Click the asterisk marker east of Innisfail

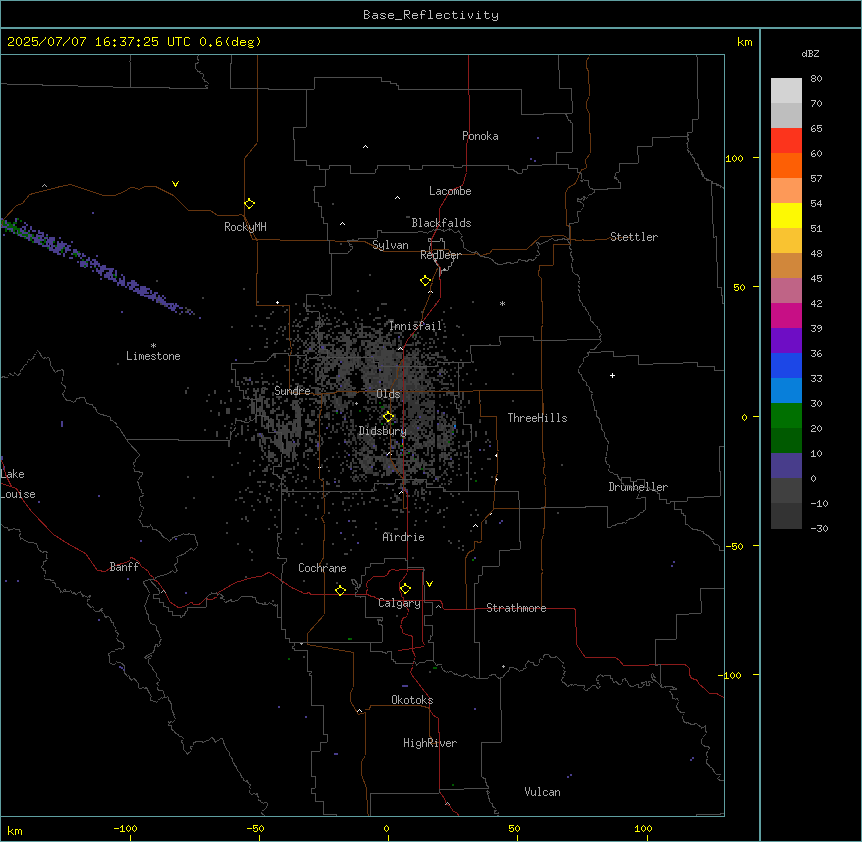(502, 303)
